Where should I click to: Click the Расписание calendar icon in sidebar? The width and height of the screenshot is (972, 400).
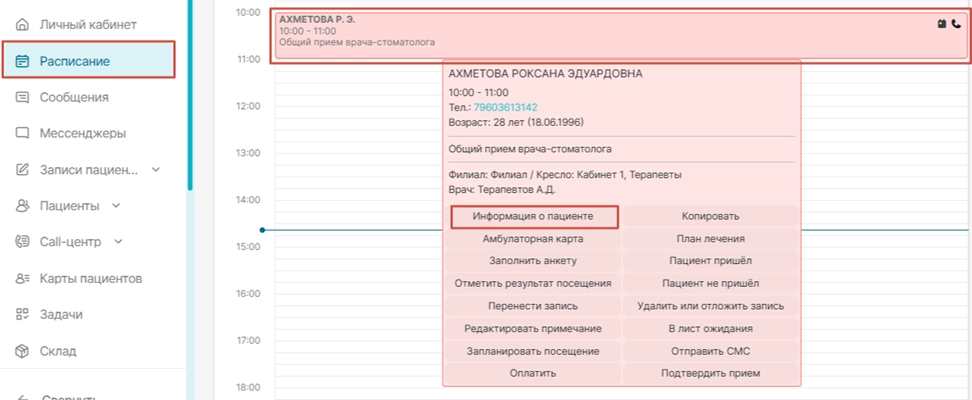21,61
